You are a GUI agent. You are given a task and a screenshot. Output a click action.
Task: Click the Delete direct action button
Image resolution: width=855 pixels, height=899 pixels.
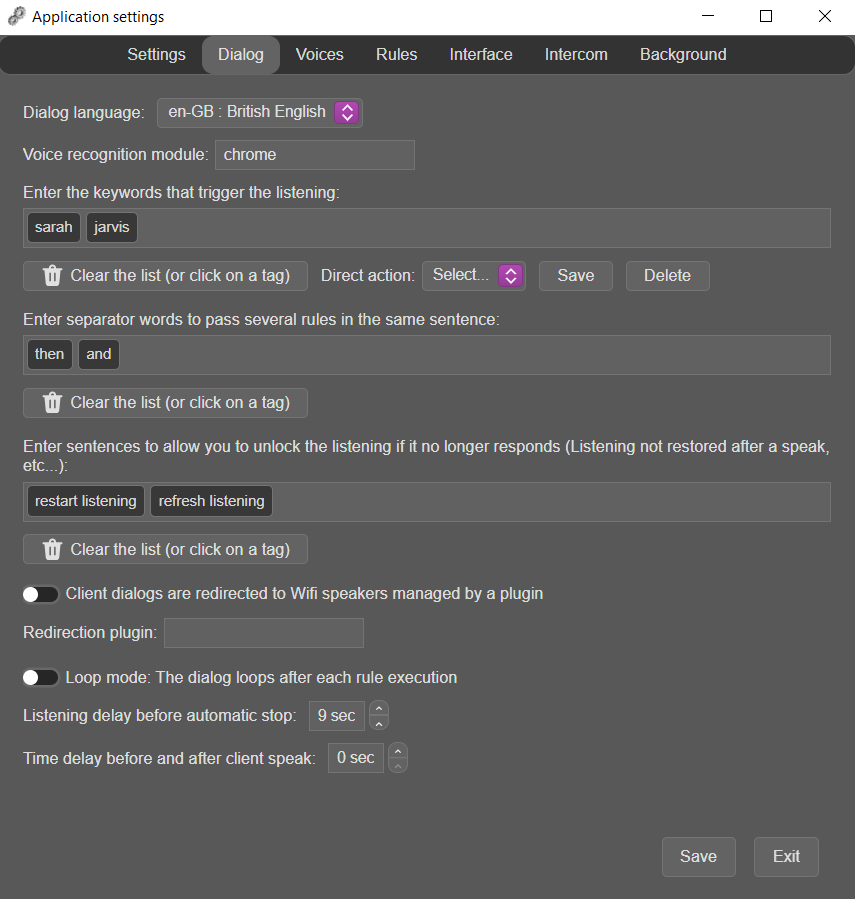pos(667,276)
